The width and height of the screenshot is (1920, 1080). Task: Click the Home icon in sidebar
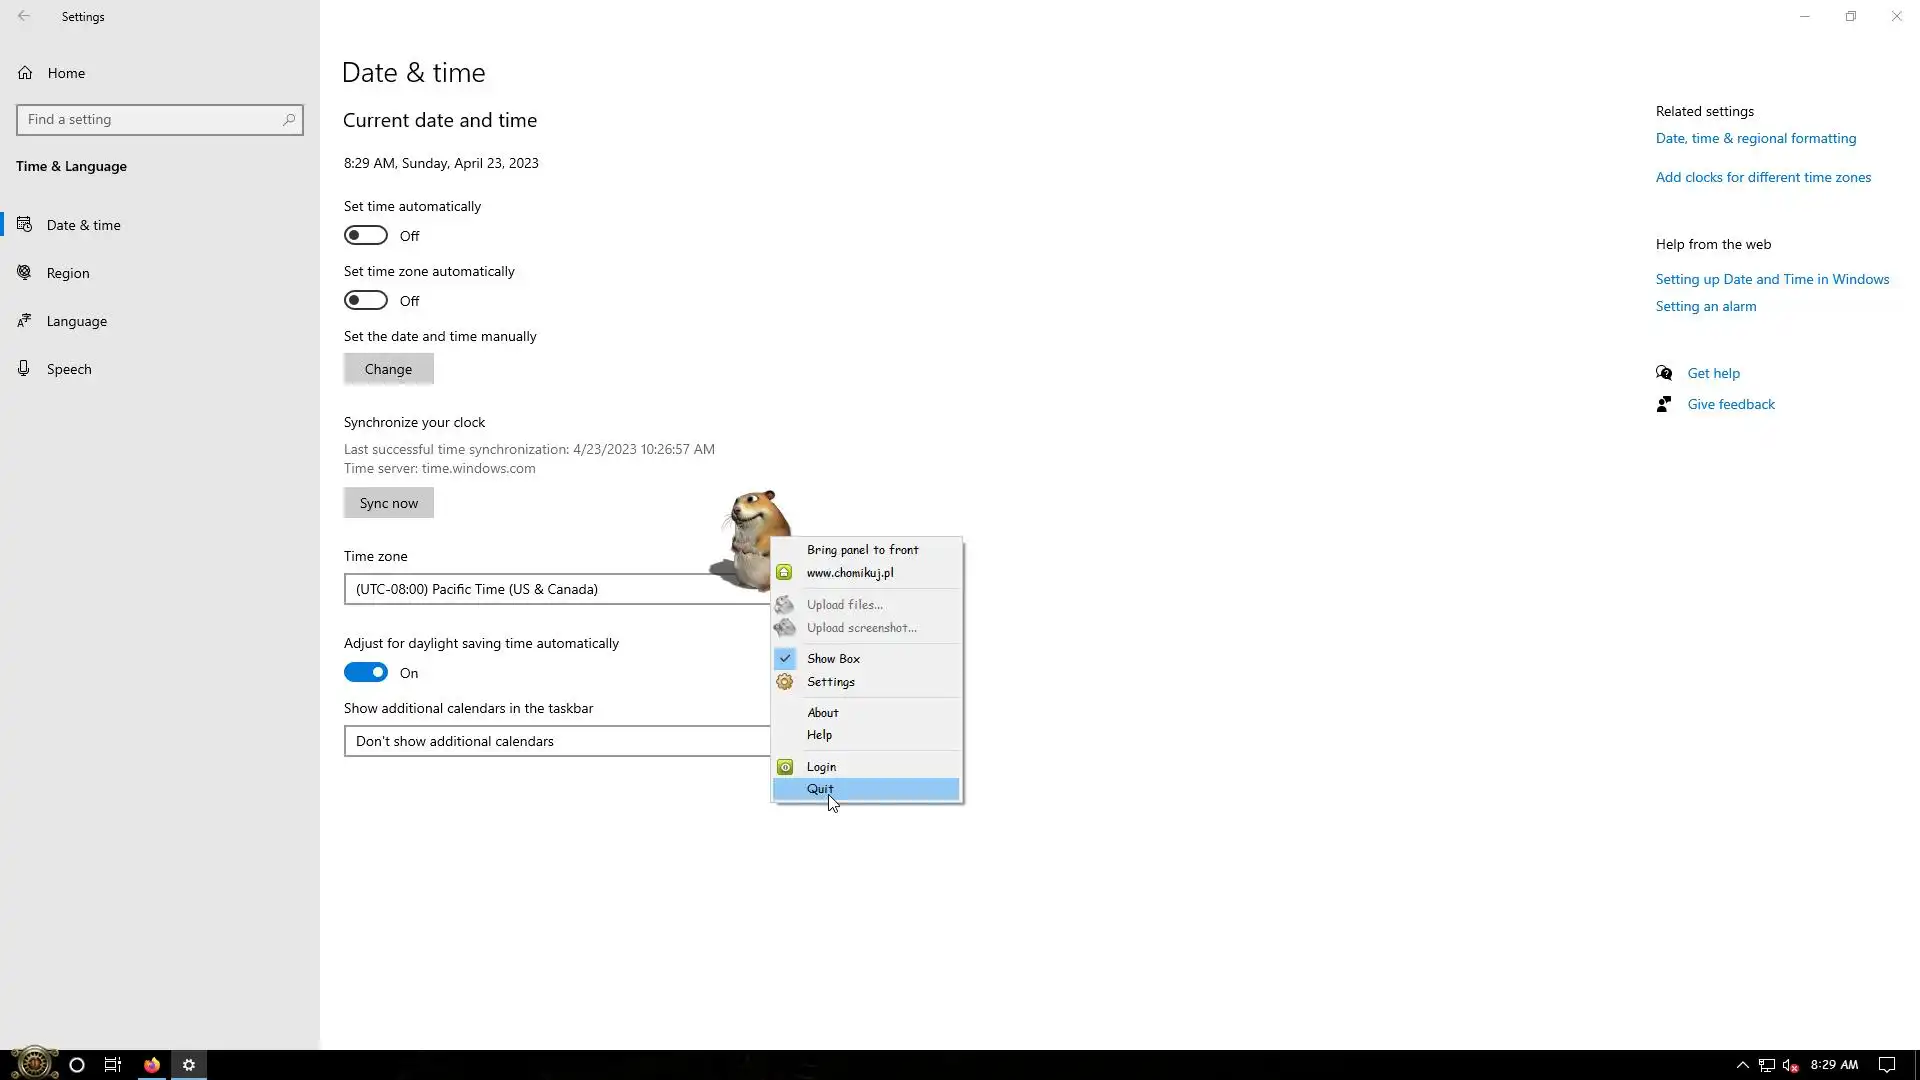pos(25,73)
